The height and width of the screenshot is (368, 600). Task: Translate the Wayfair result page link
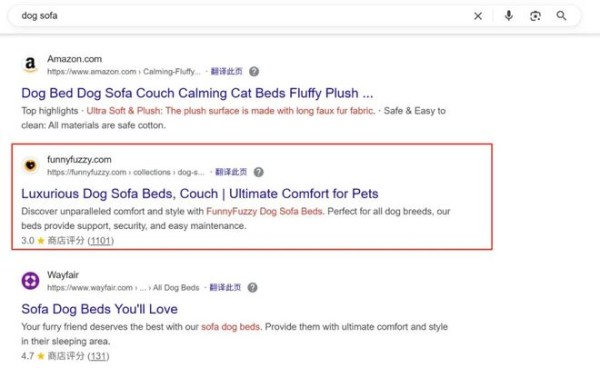(225, 287)
